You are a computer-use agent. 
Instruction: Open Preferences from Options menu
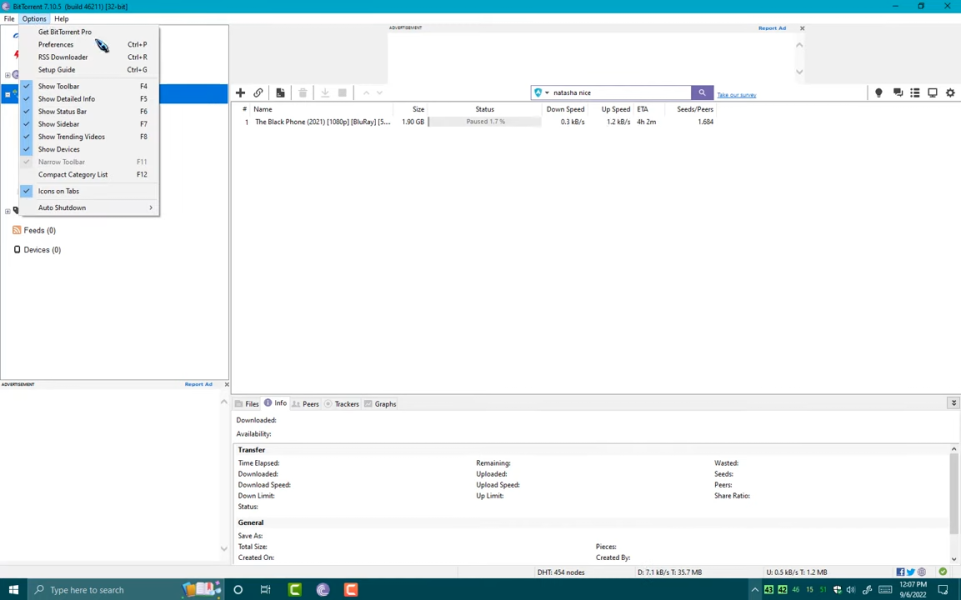pyautogui.click(x=89, y=44)
